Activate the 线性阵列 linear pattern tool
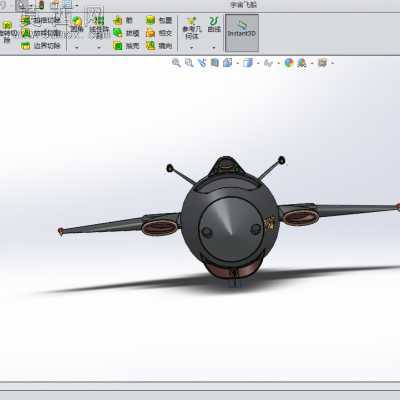Image resolution: width=400 pixels, height=400 pixels. (99, 28)
